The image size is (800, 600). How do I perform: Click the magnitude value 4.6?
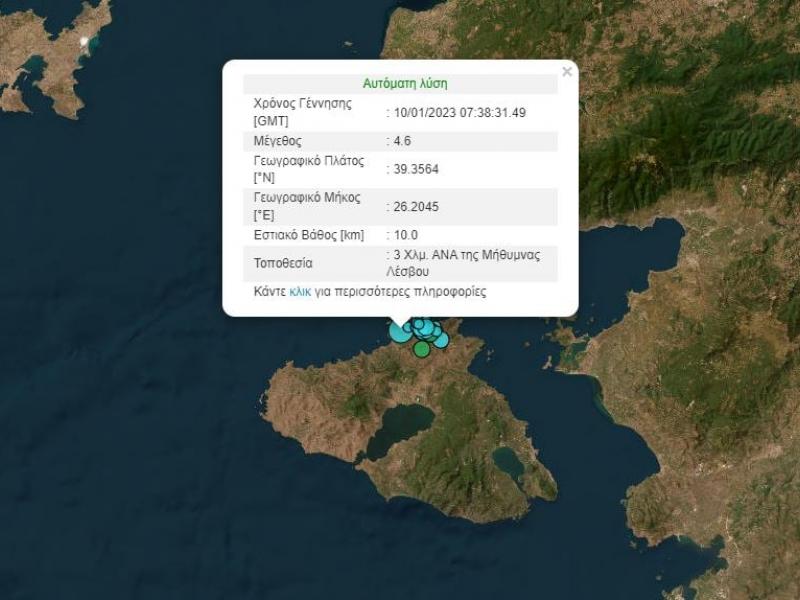pos(403,141)
